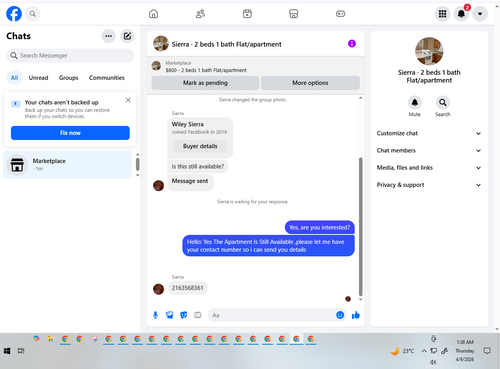The width and height of the screenshot is (500, 369).
Task: Open File Explorer on the taskbar
Action: point(51,339)
